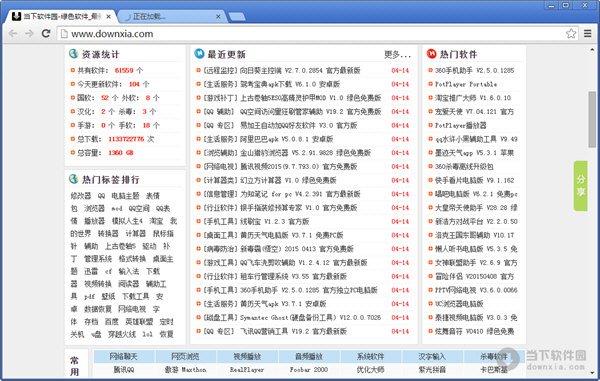
Task: Click the 资源统计 globe icon
Action: coord(73,54)
